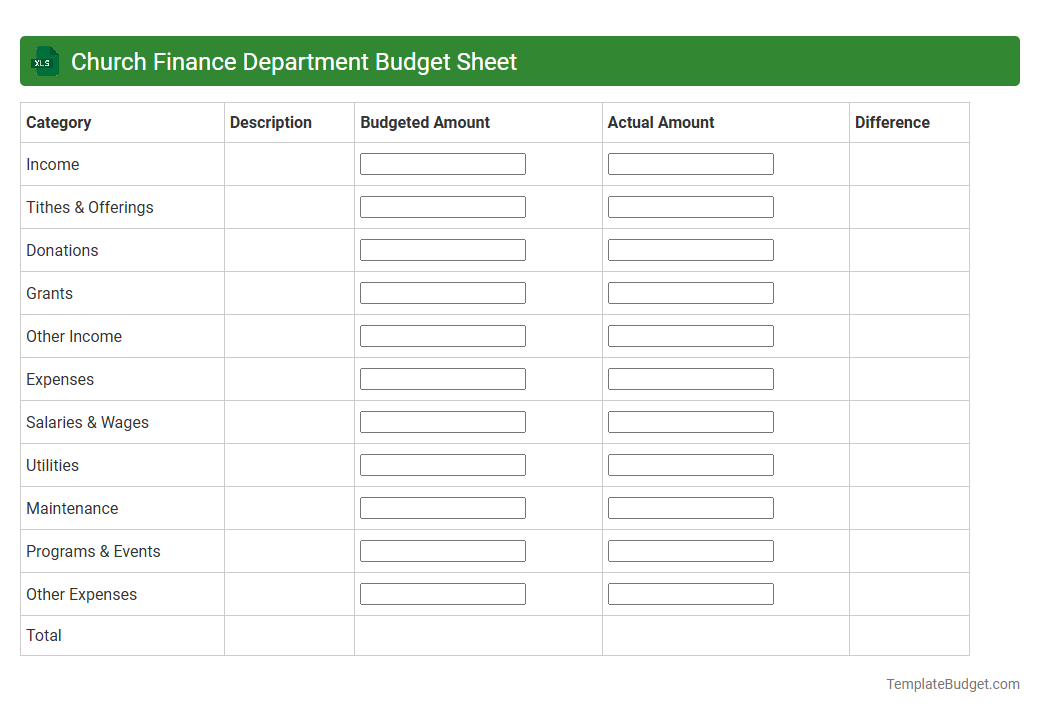Click the Actual Amount field for Salaries & Wages
Screen dimensions: 1040x713
pyautogui.click(x=690, y=421)
